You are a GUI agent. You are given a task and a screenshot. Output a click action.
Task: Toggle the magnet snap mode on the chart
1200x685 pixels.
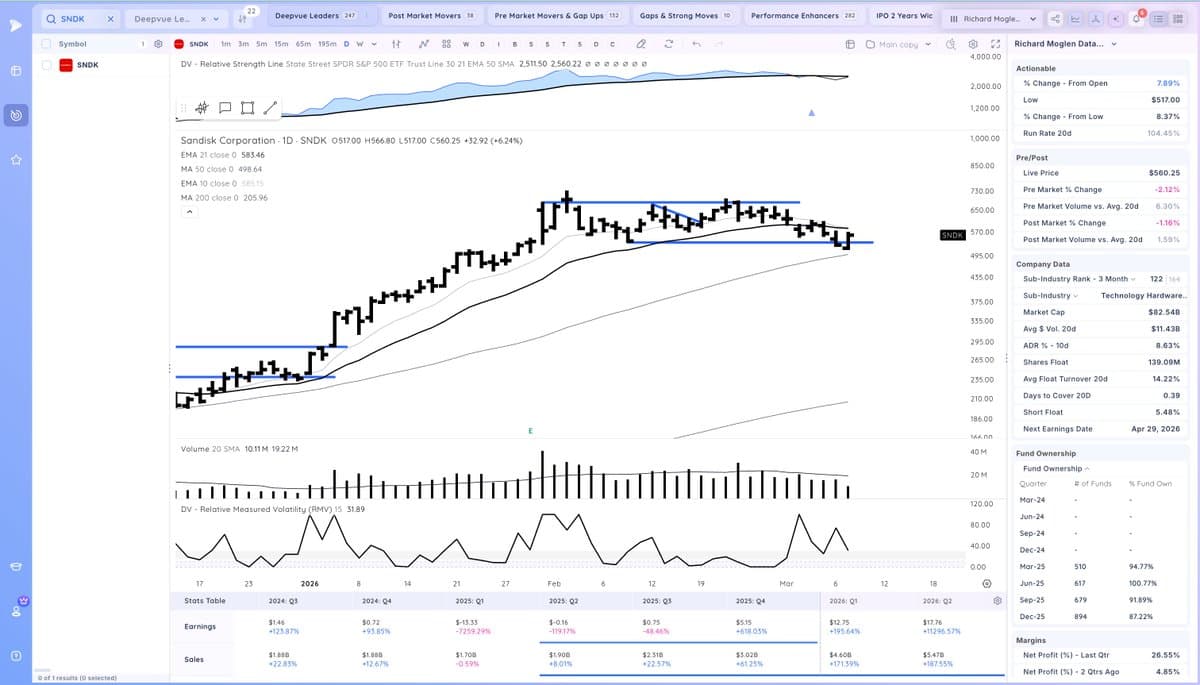[x=204, y=107]
